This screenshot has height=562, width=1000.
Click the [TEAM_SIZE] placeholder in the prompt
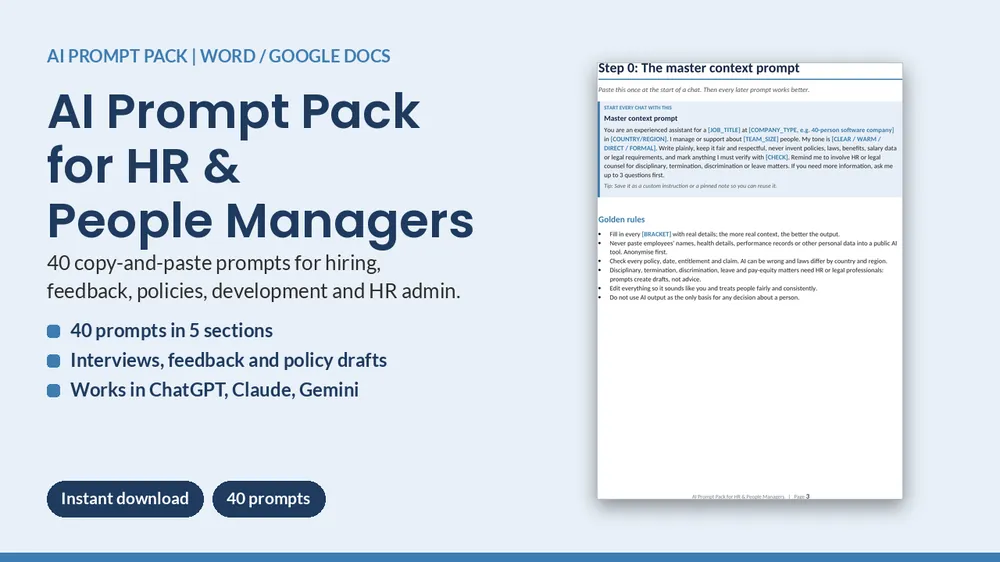[x=760, y=139]
